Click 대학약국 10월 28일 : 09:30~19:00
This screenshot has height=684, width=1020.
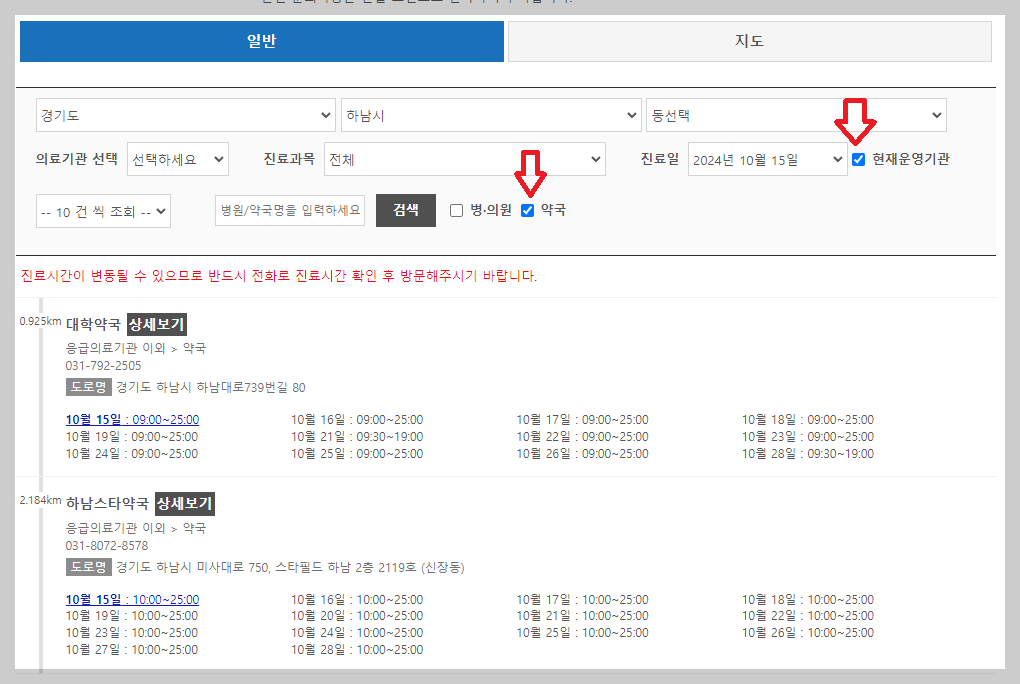[808, 454]
